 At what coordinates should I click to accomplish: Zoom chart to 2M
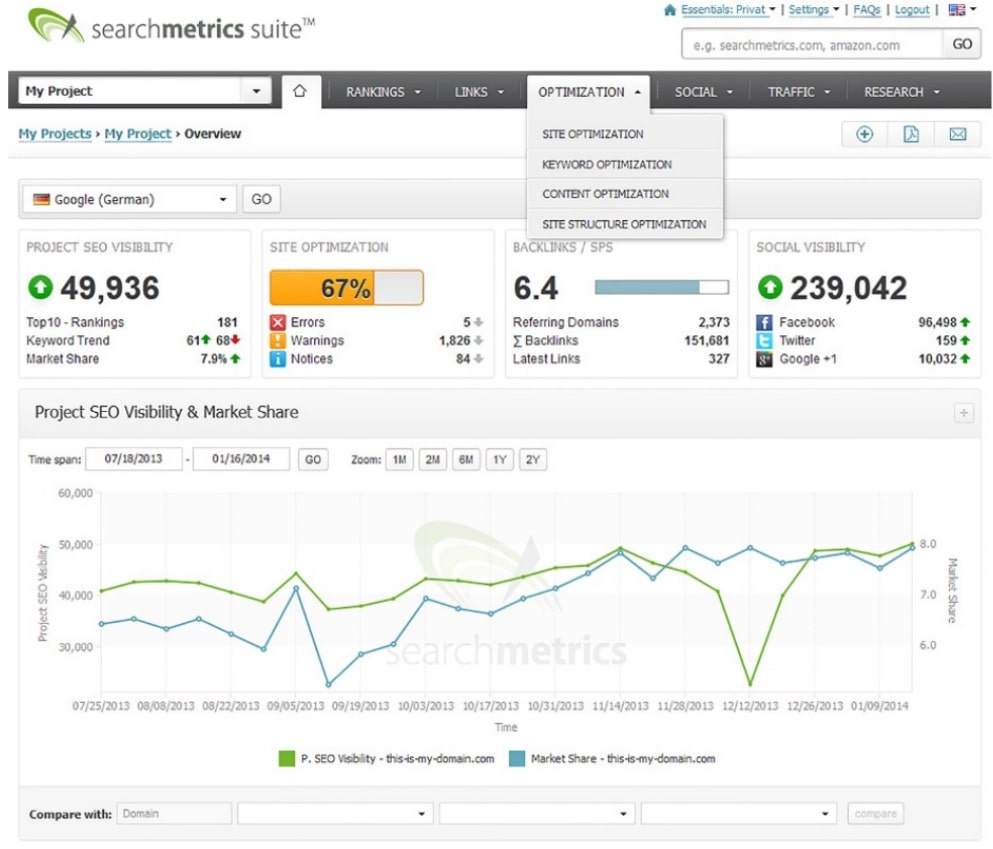pyautogui.click(x=433, y=460)
